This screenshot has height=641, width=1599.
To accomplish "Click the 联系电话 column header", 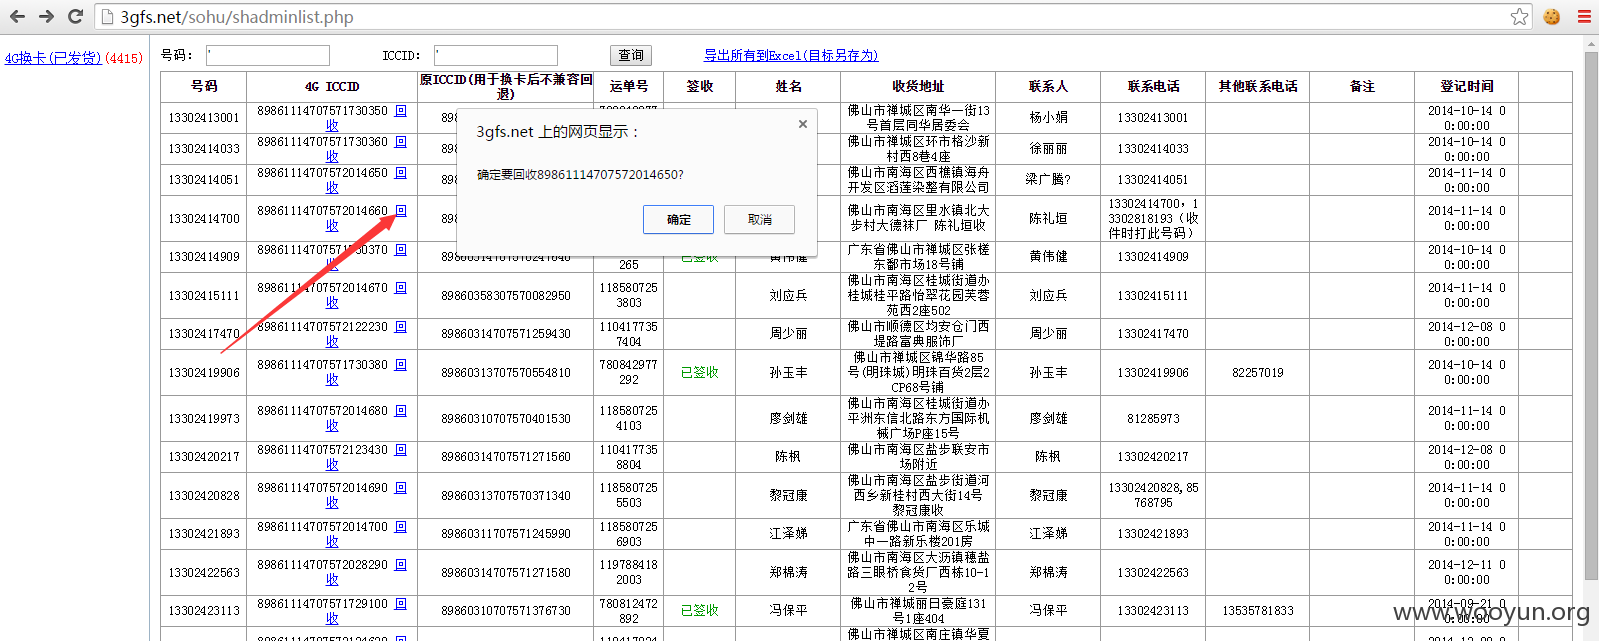I will (x=1153, y=87).
